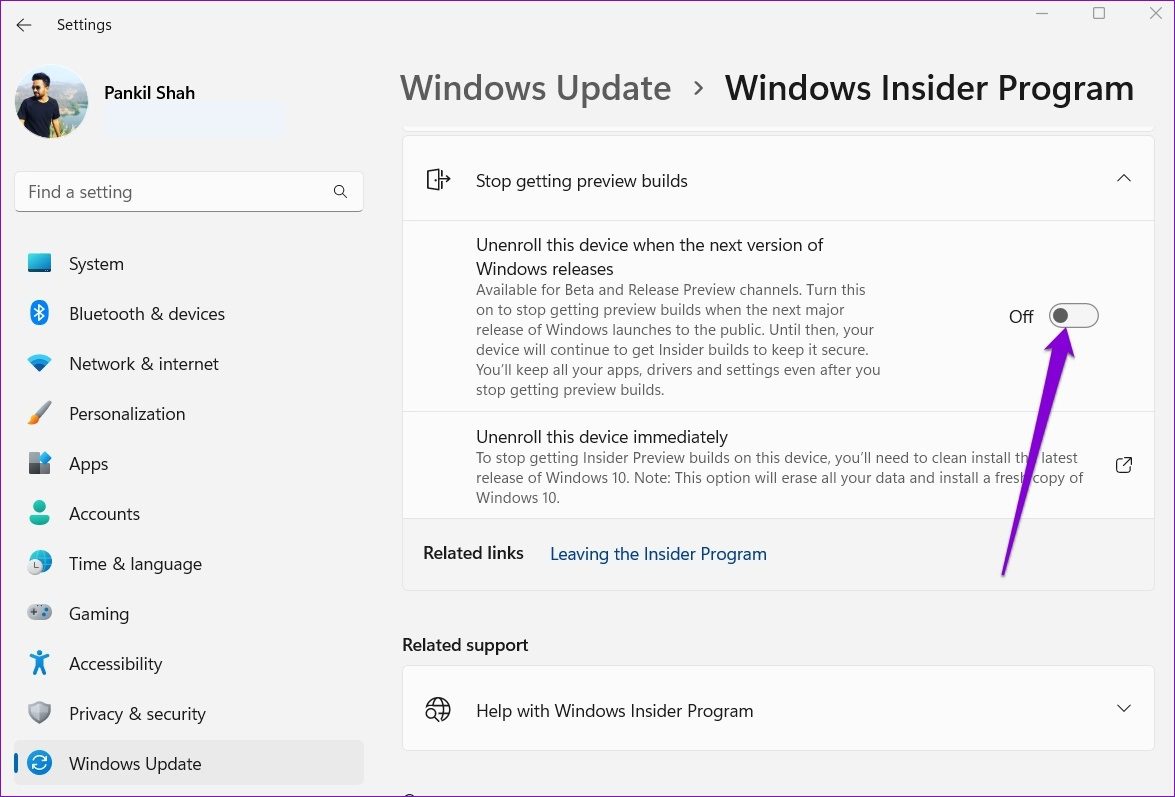Click the Gaming controller icon
1175x797 pixels.
[40, 614]
